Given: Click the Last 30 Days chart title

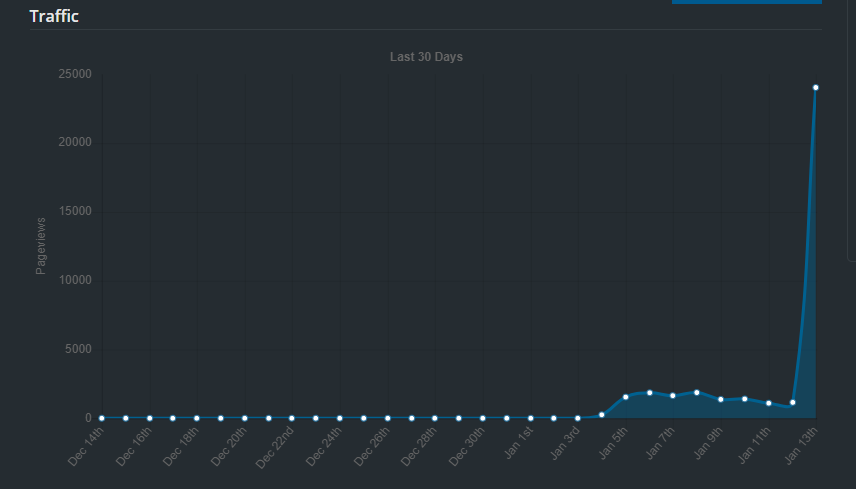Looking at the screenshot, I should pyautogui.click(x=426, y=57).
